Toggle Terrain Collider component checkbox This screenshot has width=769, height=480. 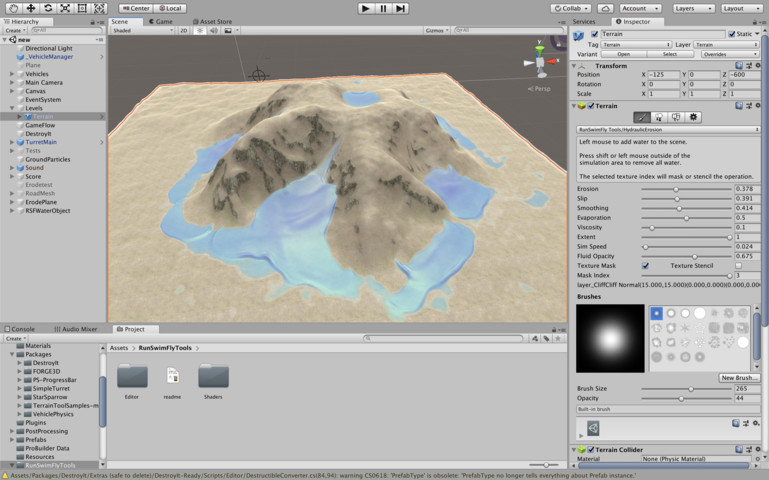pyautogui.click(x=591, y=450)
